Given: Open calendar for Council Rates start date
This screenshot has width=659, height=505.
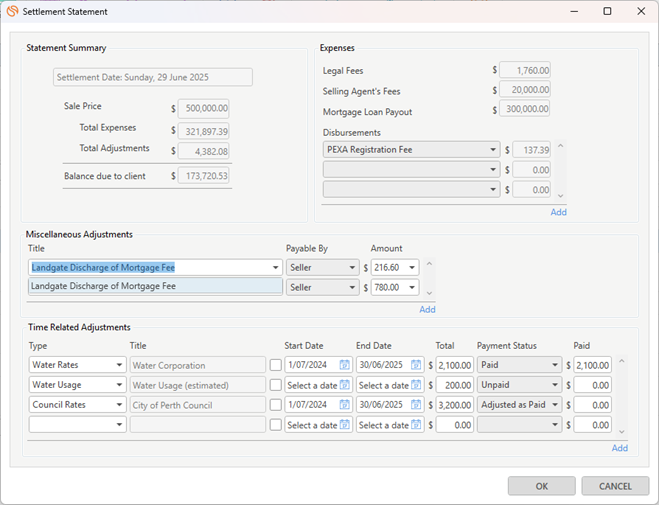Looking at the screenshot, I should tap(345, 405).
